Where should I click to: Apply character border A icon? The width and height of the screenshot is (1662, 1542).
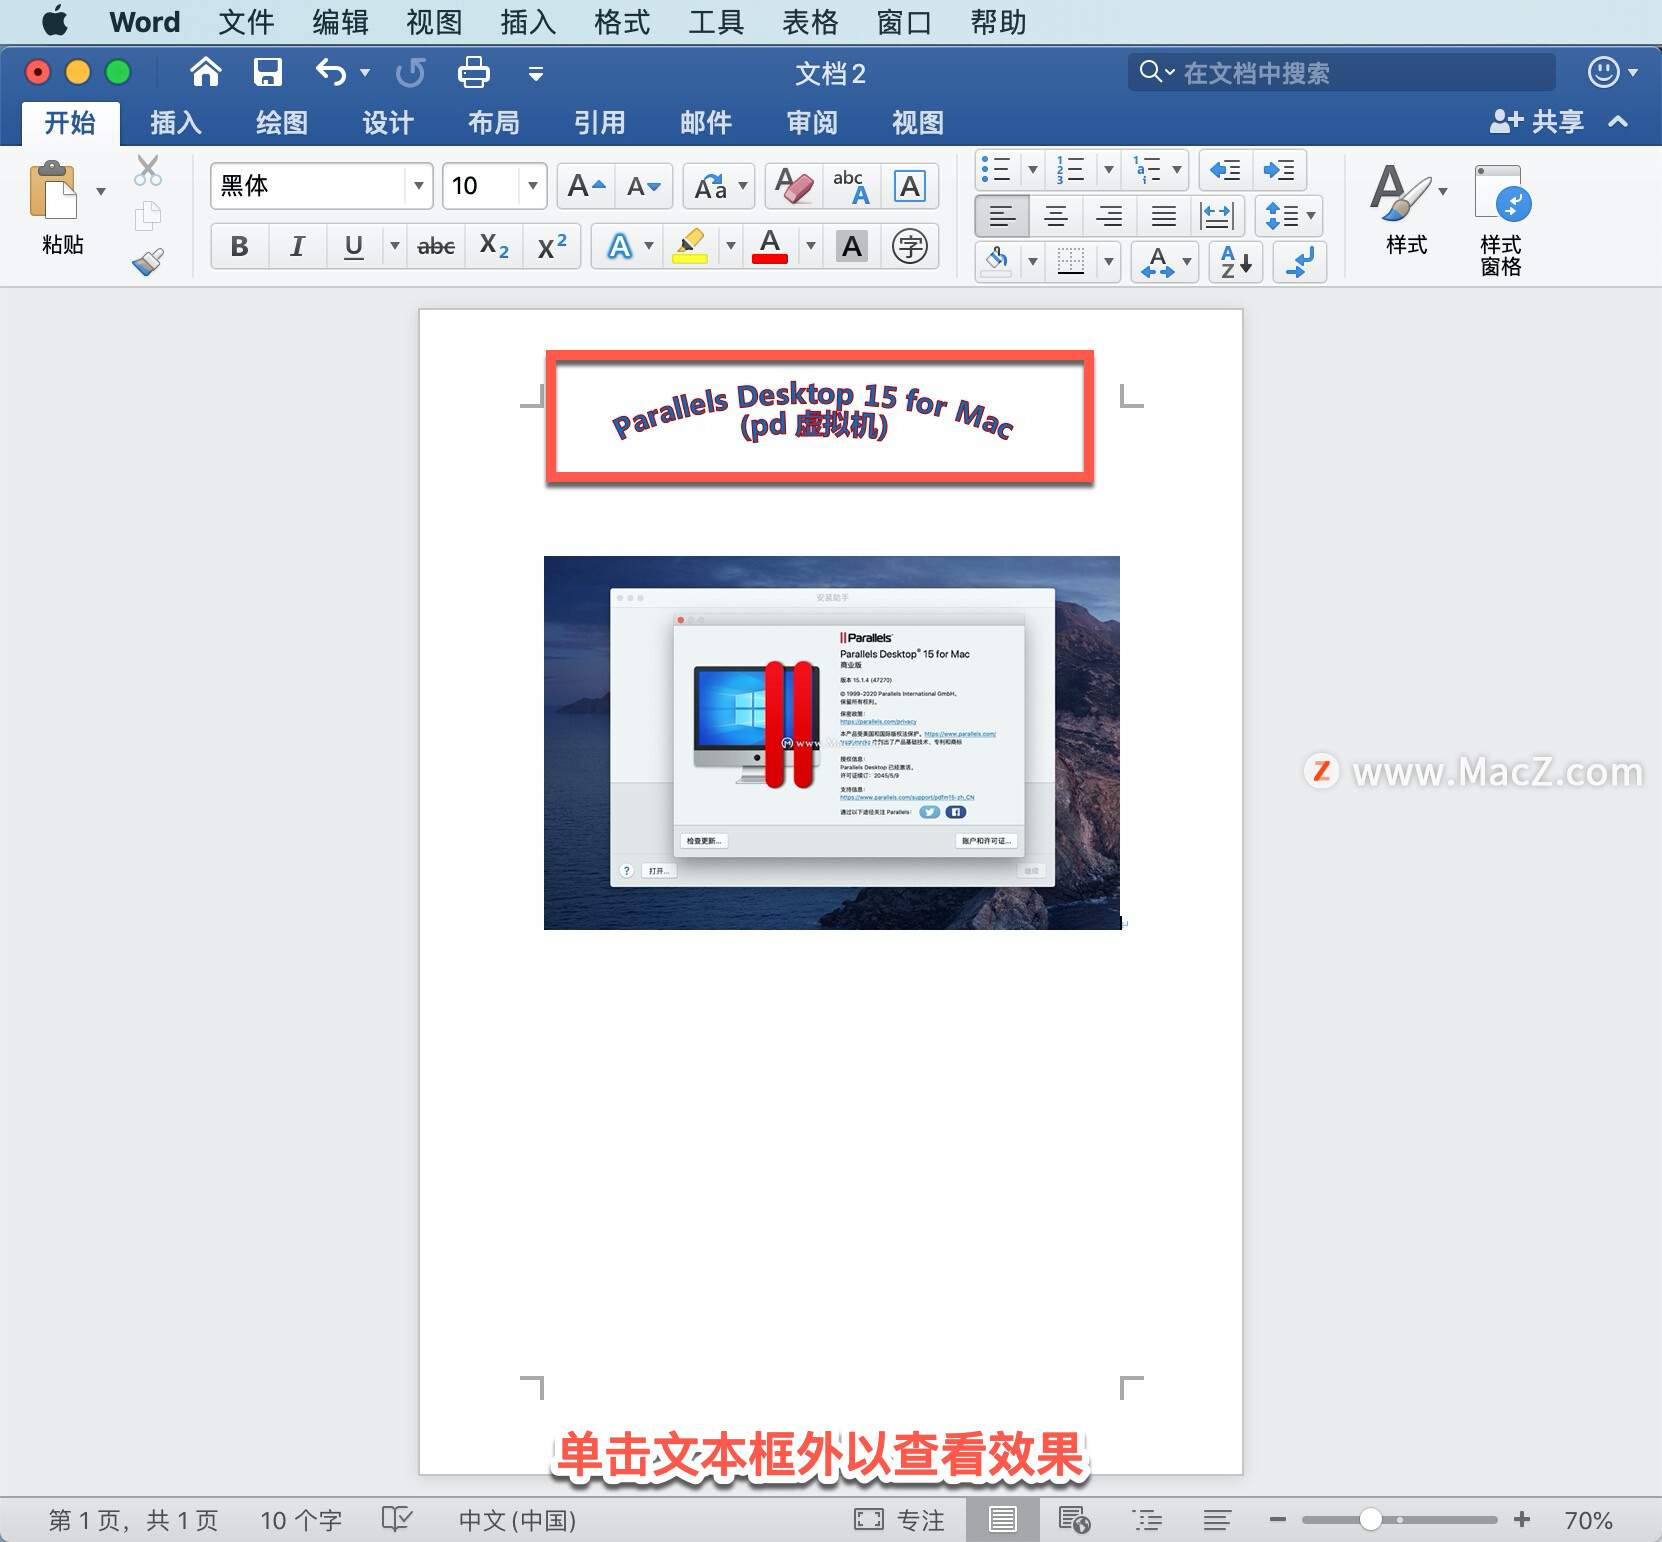click(x=909, y=186)
